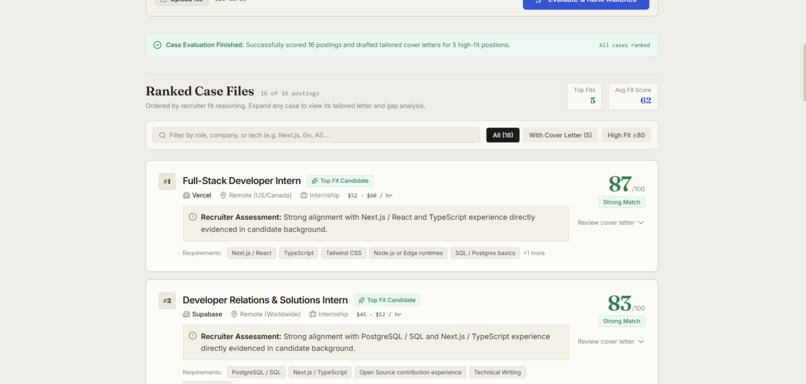Click the Ranked Case Files heading

click(200, 92)
